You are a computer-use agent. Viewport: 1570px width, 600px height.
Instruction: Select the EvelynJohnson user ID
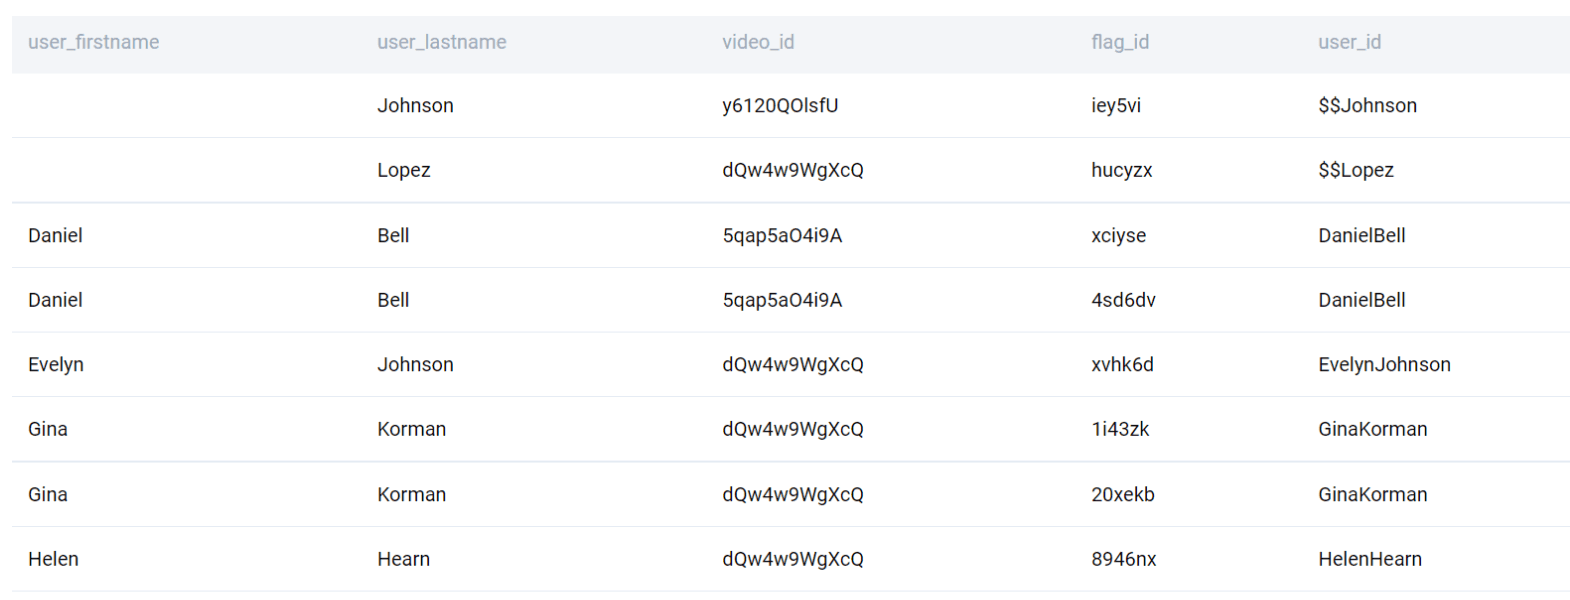[x=1384, y=365]
